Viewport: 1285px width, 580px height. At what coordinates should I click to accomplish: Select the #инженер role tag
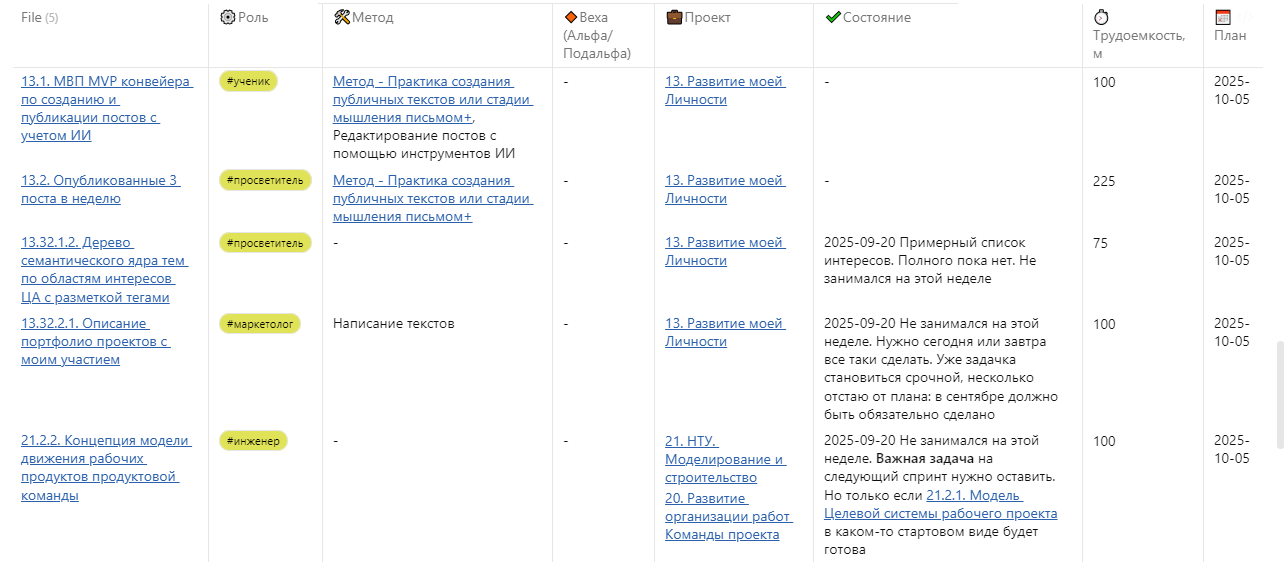pos(253,440)
